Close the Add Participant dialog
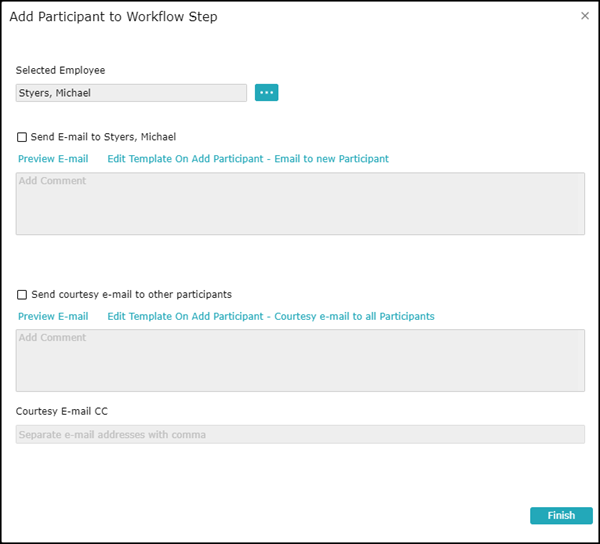Viewport: 600px width, 544px height. (x=585, y=16)
